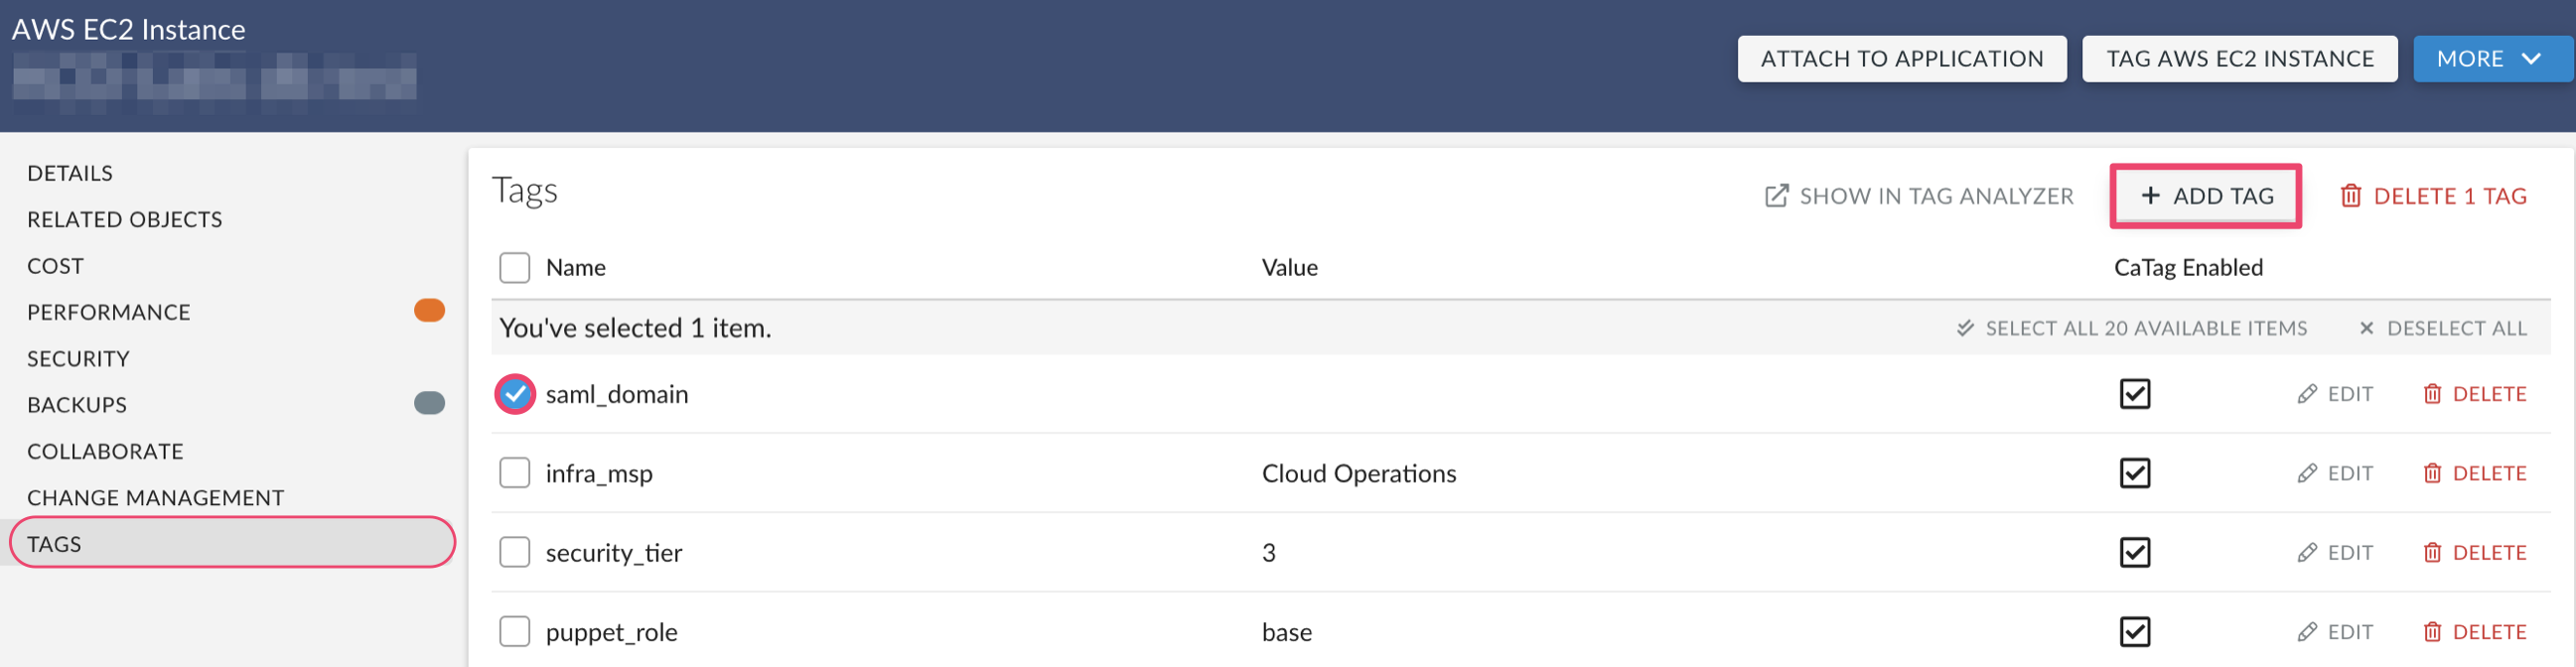Screen dimensions: 2576x667
Task: Toggle CaTag Enabled for saml_domain
Action: pyautogui.click(x=2135, y=394)
